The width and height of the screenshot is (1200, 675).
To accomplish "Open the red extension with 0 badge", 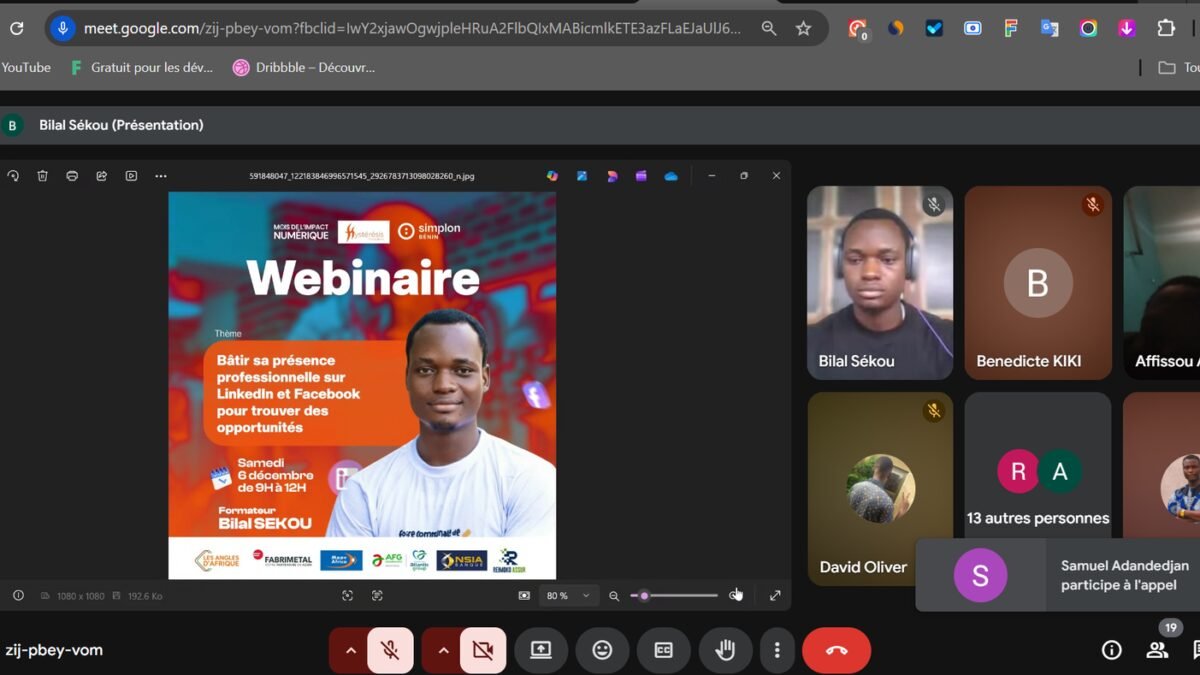I will (857, 29).
